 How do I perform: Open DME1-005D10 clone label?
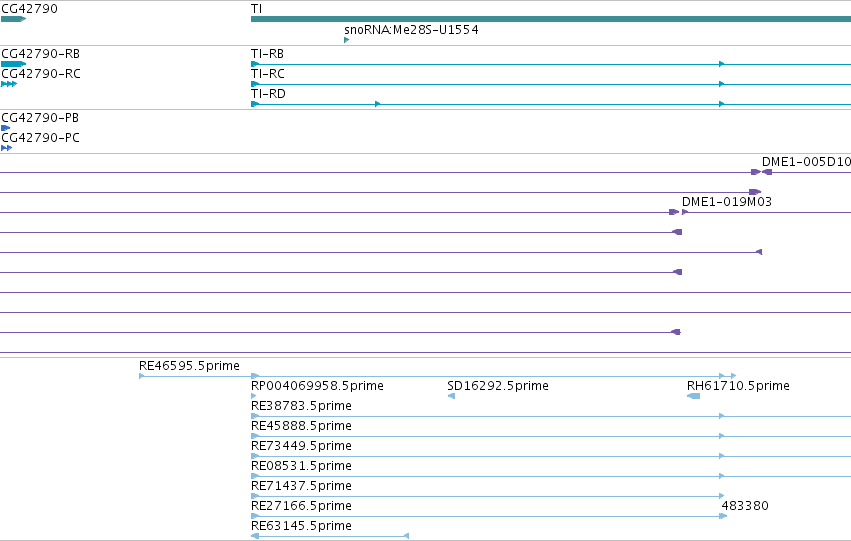[x=806, y=162]
